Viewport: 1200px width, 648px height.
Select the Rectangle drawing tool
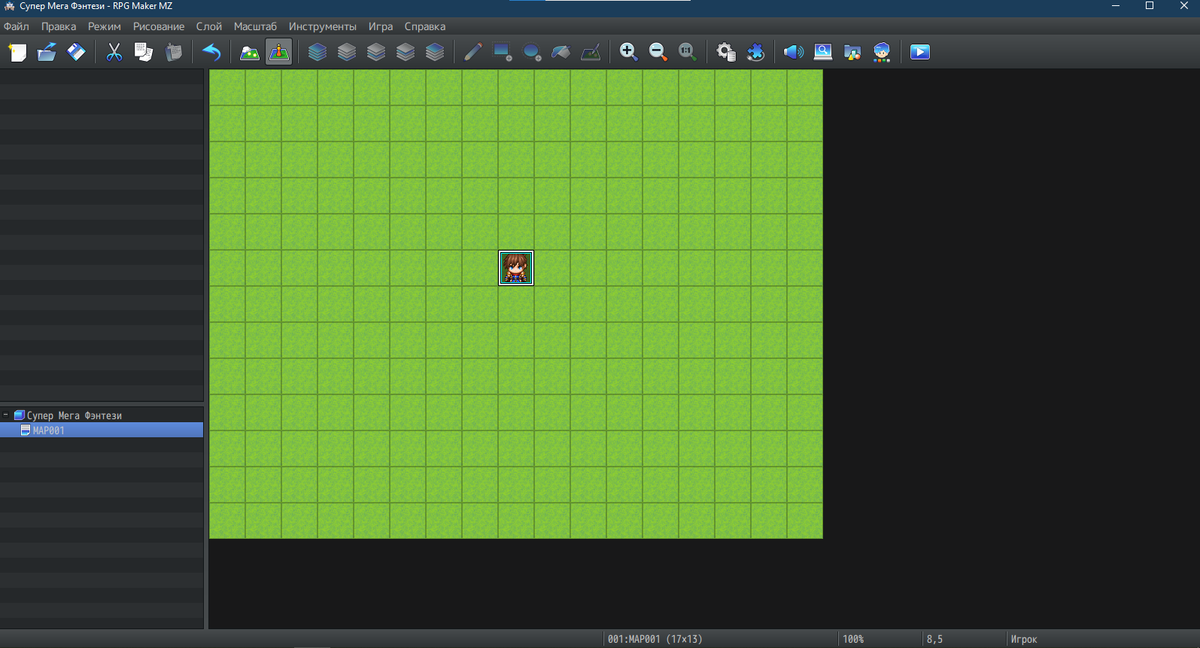click(502, 52)
